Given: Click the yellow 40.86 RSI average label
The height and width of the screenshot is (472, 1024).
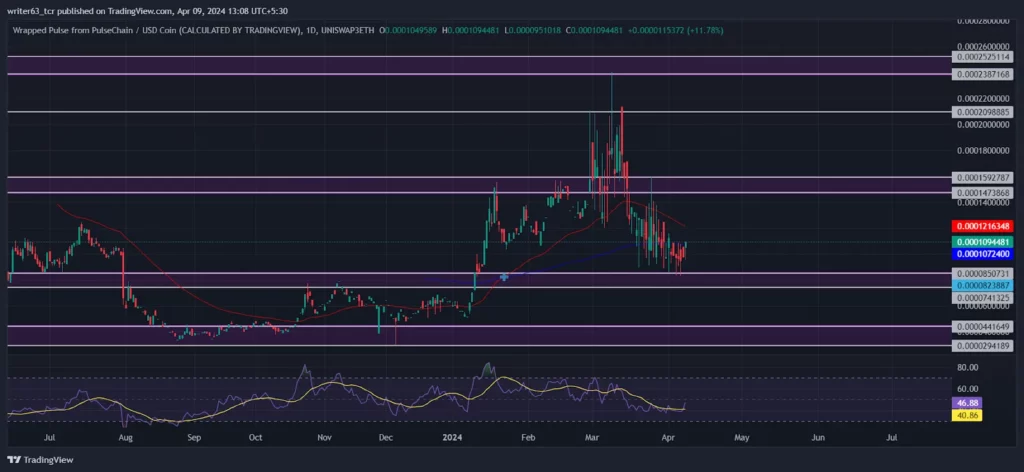Looking at the screenshot, I should [x=967, y=415].
